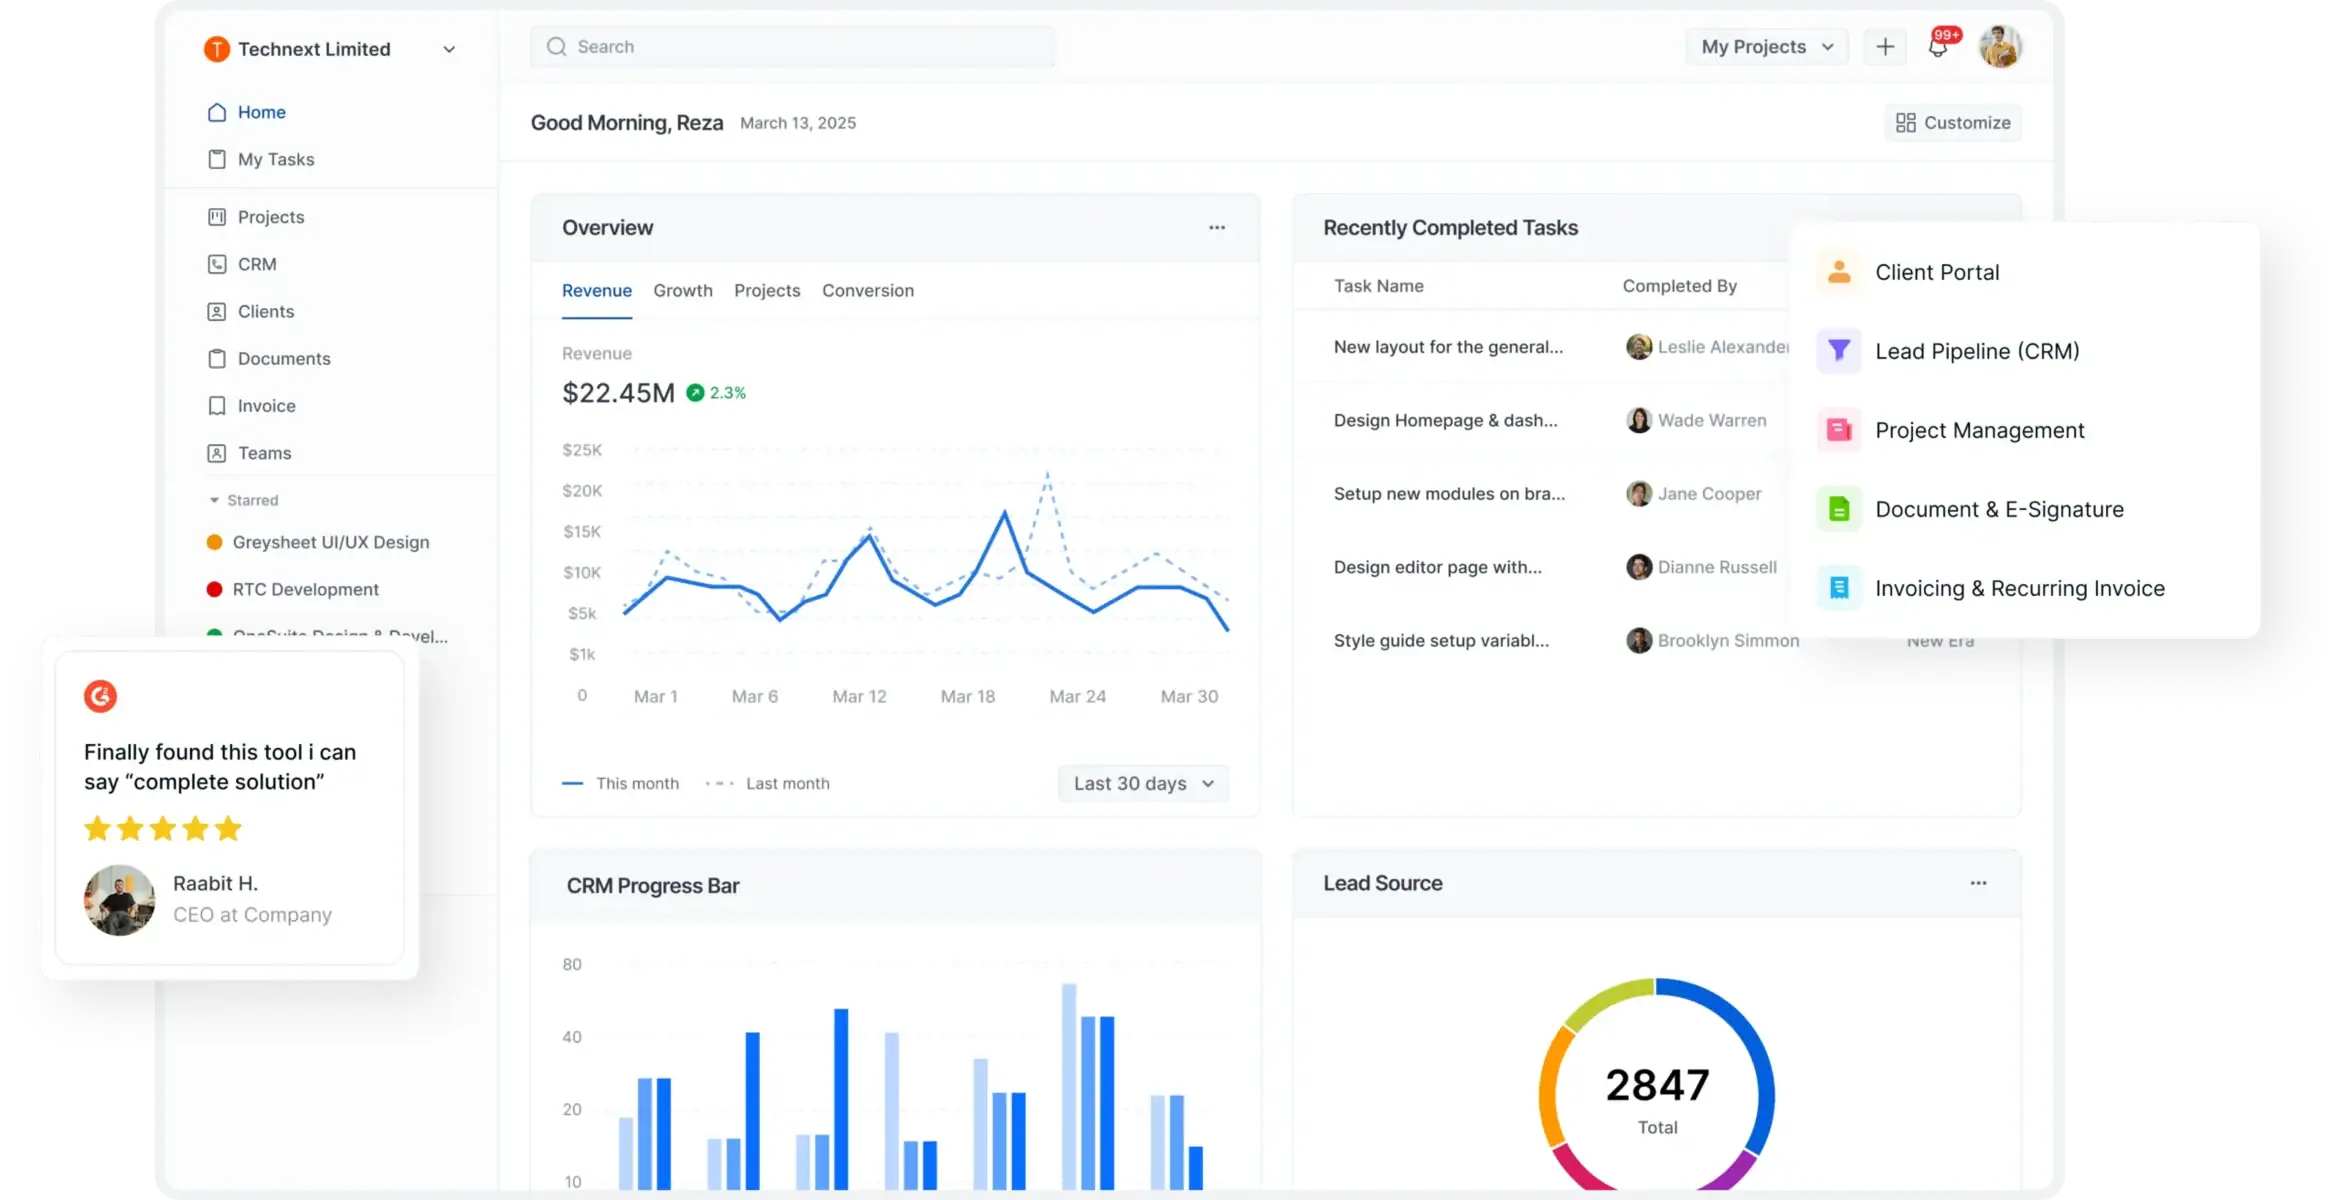Click the Lead Pipeline funnel icon
This screenshot has width=2340, height=1200.
(1839, 351)
